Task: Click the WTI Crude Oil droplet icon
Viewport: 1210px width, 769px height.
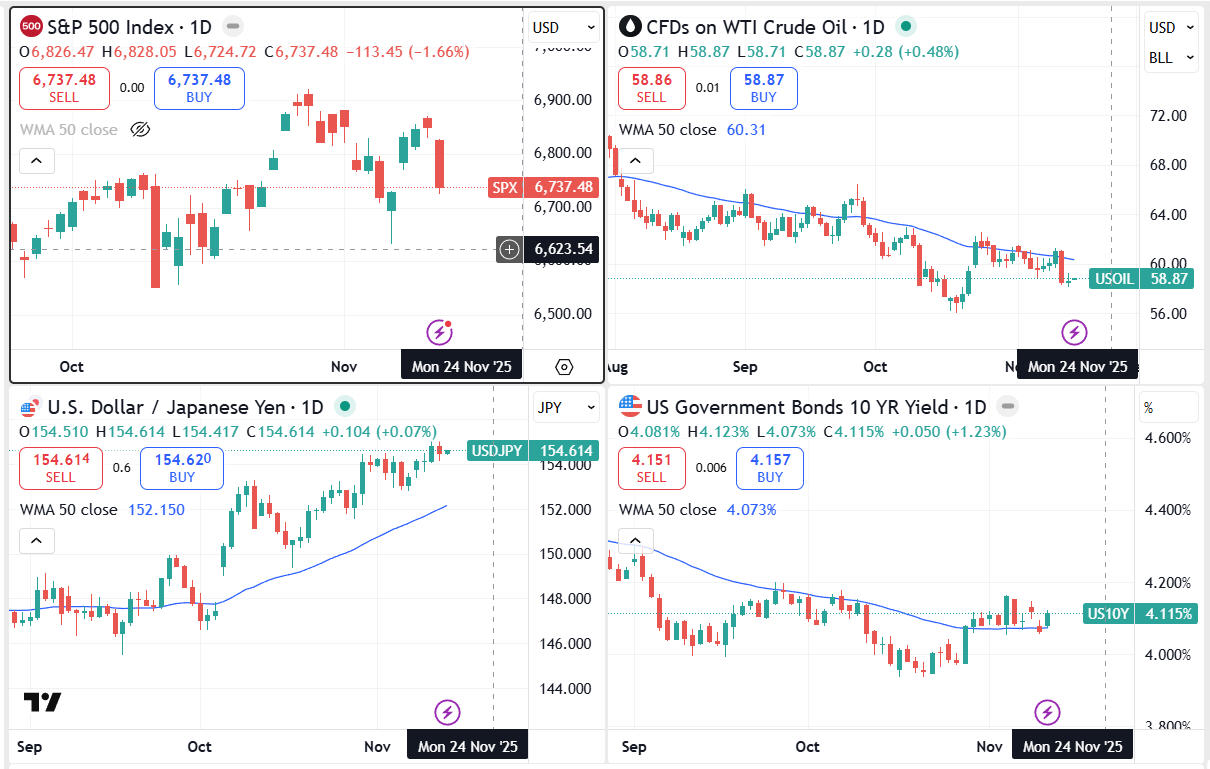Action: [x=631, y=26]
